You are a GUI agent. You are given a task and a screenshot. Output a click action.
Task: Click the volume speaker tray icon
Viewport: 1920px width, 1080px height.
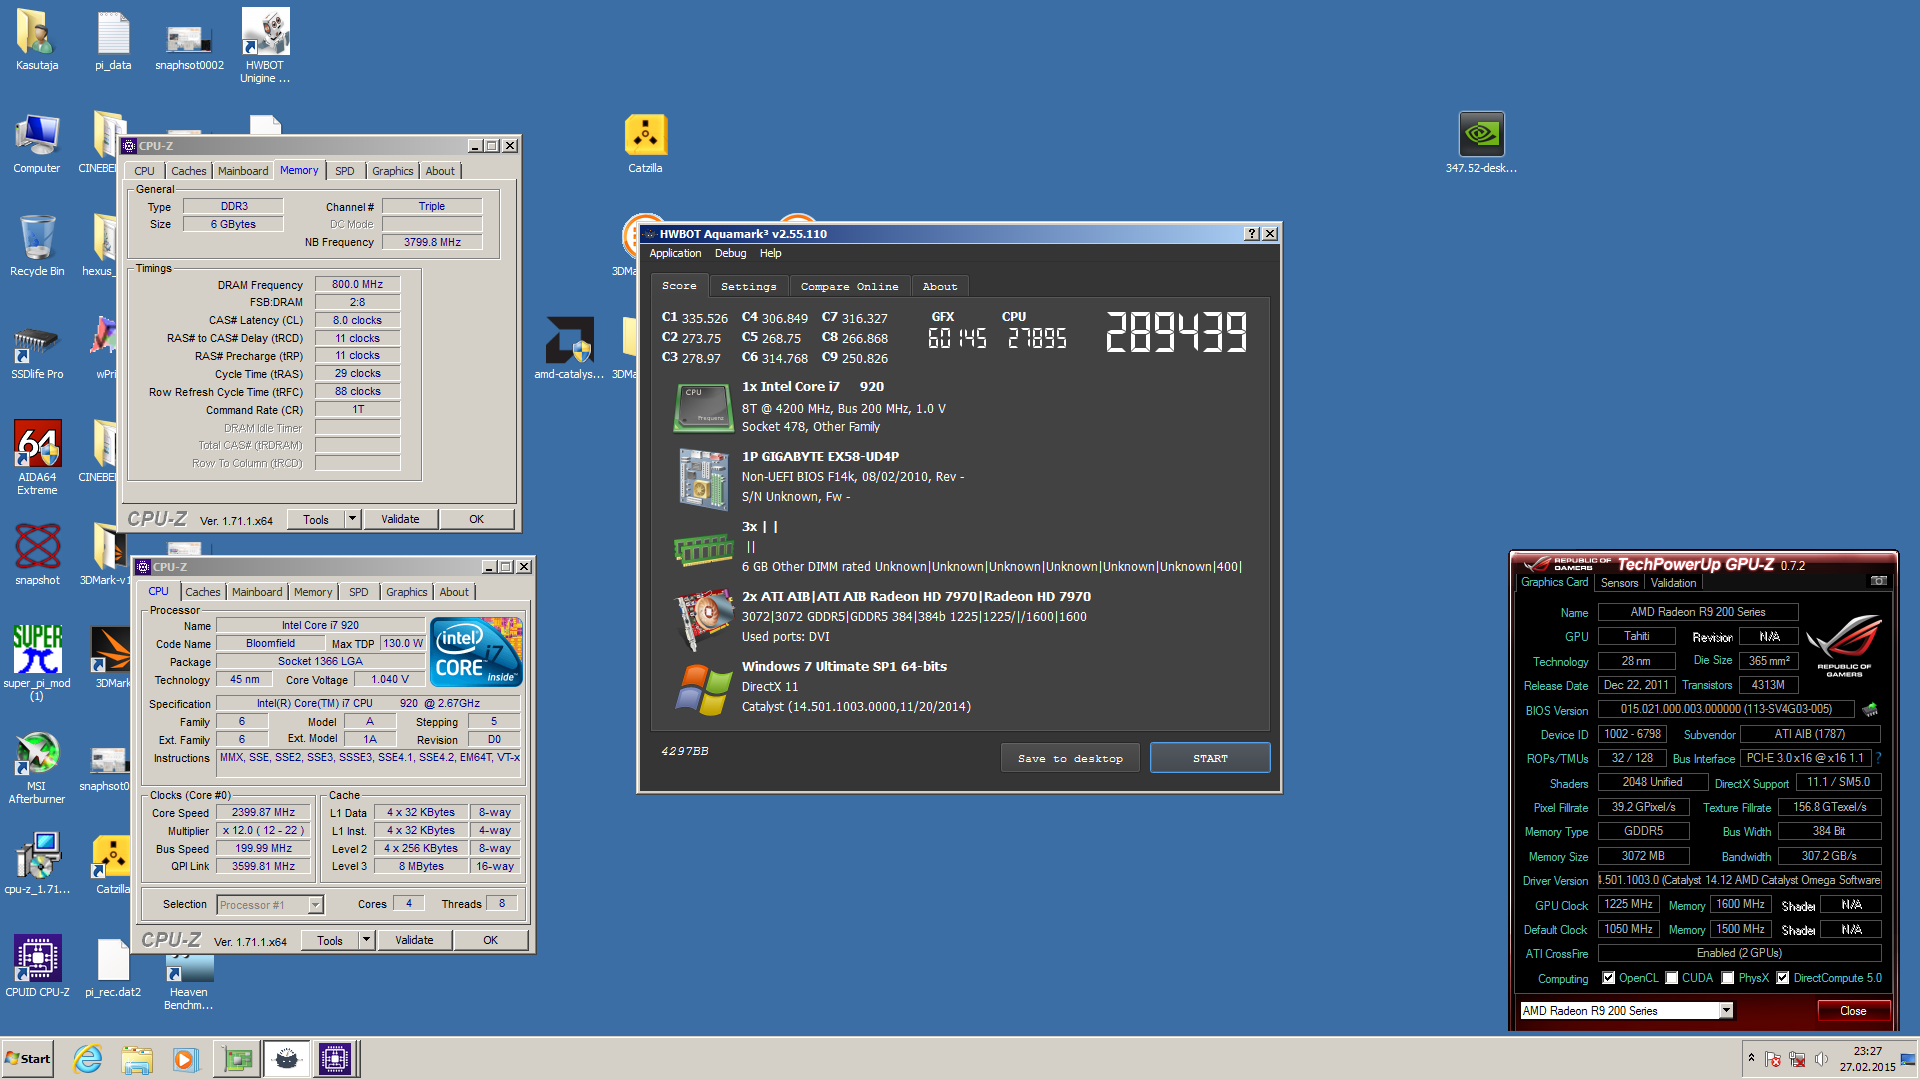click(x=1821, y=1059)
